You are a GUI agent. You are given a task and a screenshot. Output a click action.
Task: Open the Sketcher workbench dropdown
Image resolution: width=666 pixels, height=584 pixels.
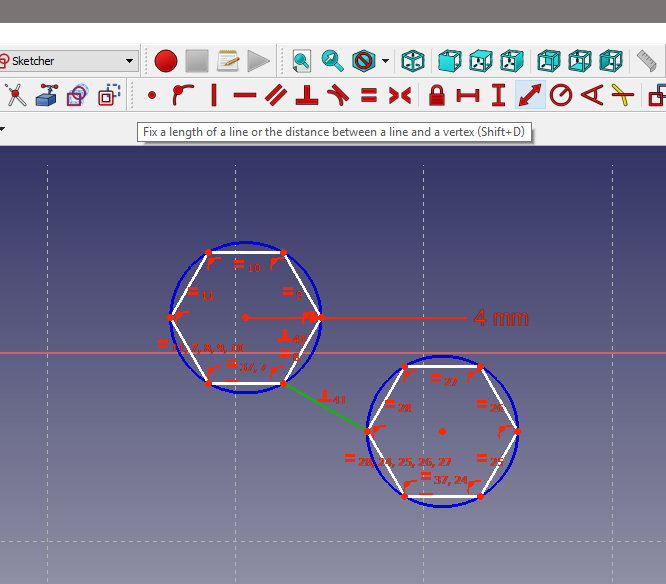(x=69, y=61)
